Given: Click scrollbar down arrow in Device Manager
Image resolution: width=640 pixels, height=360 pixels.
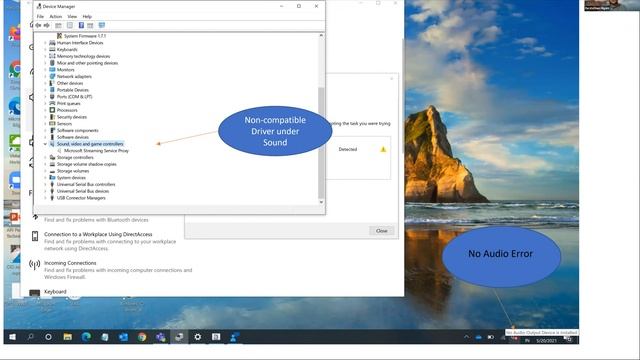Looking at the screenshot, I should pos(321,202).
